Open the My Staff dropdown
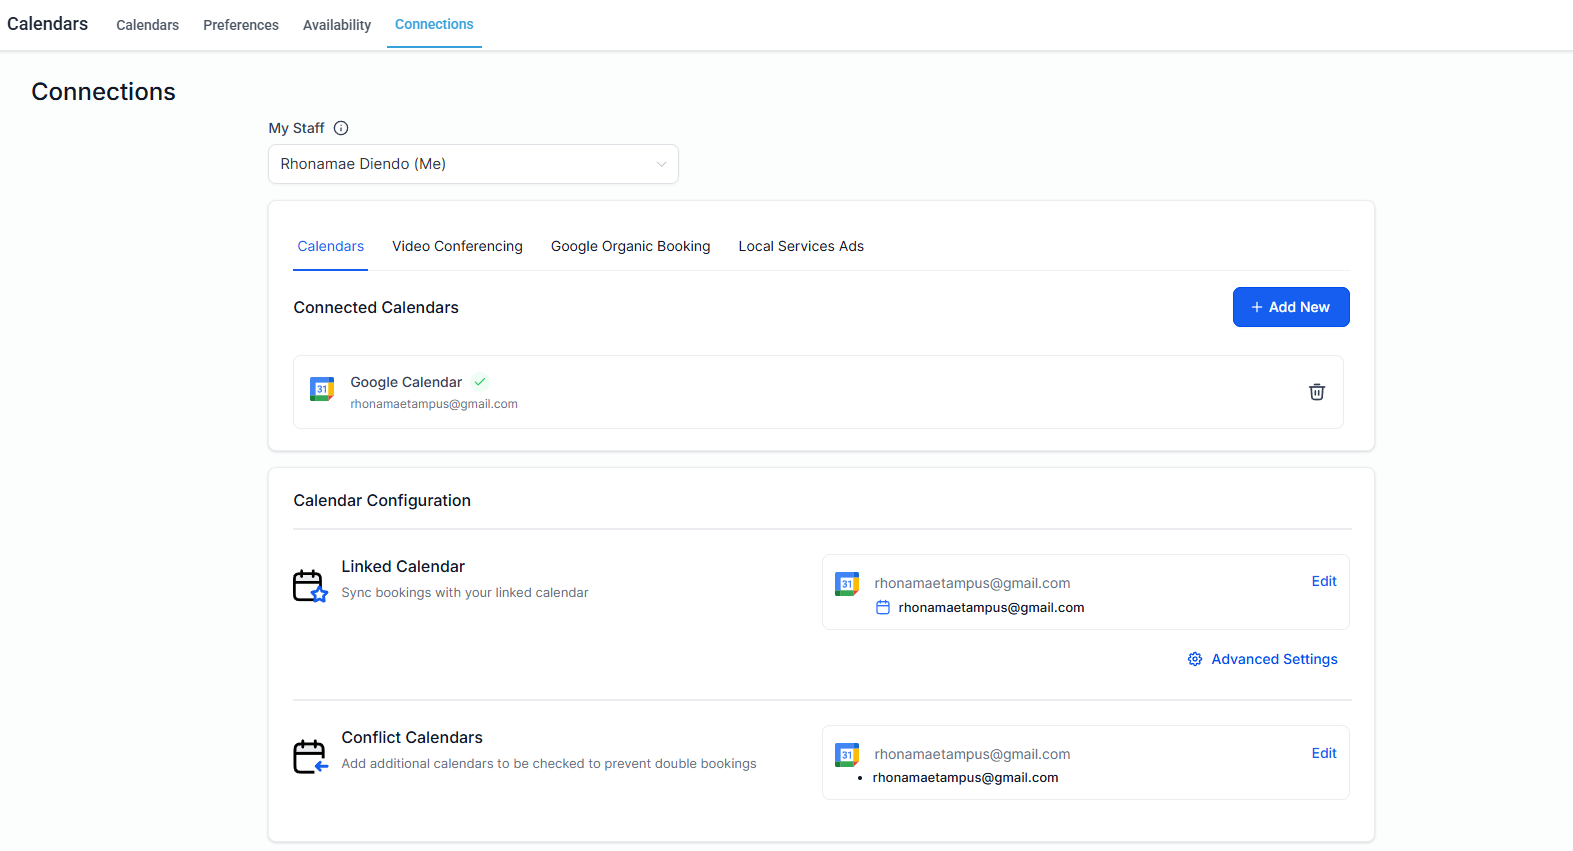The height and width of the screenshot is (851, 1573). click(x=473, y=164)
